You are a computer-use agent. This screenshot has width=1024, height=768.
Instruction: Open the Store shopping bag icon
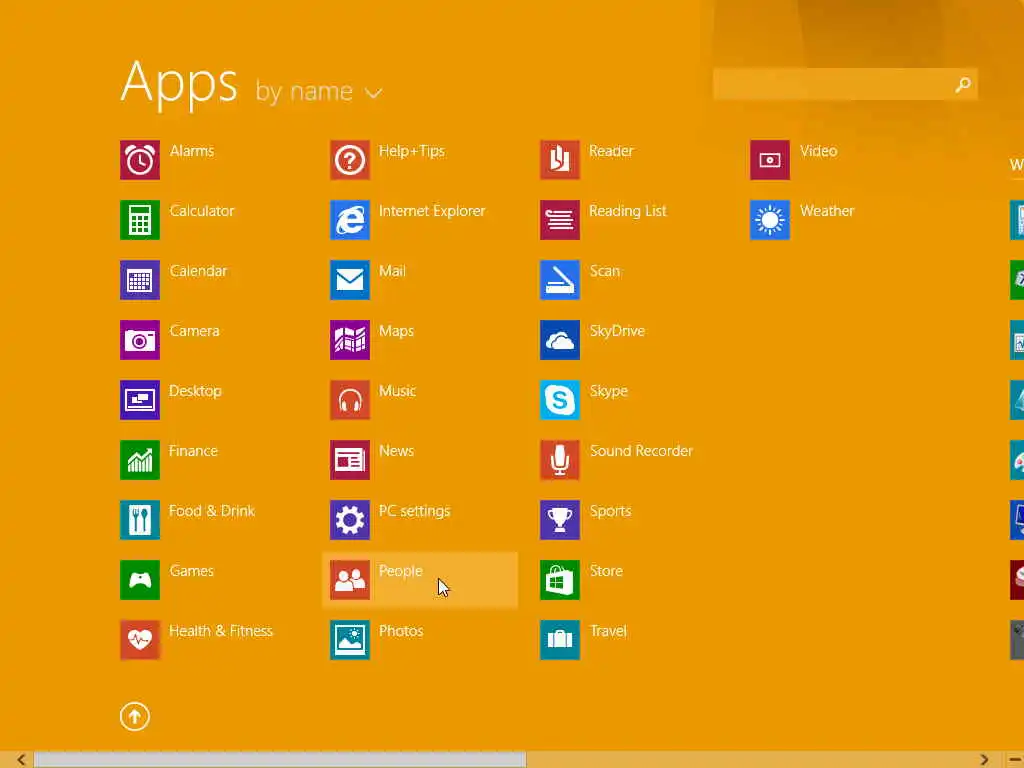[x=560, y=580]
